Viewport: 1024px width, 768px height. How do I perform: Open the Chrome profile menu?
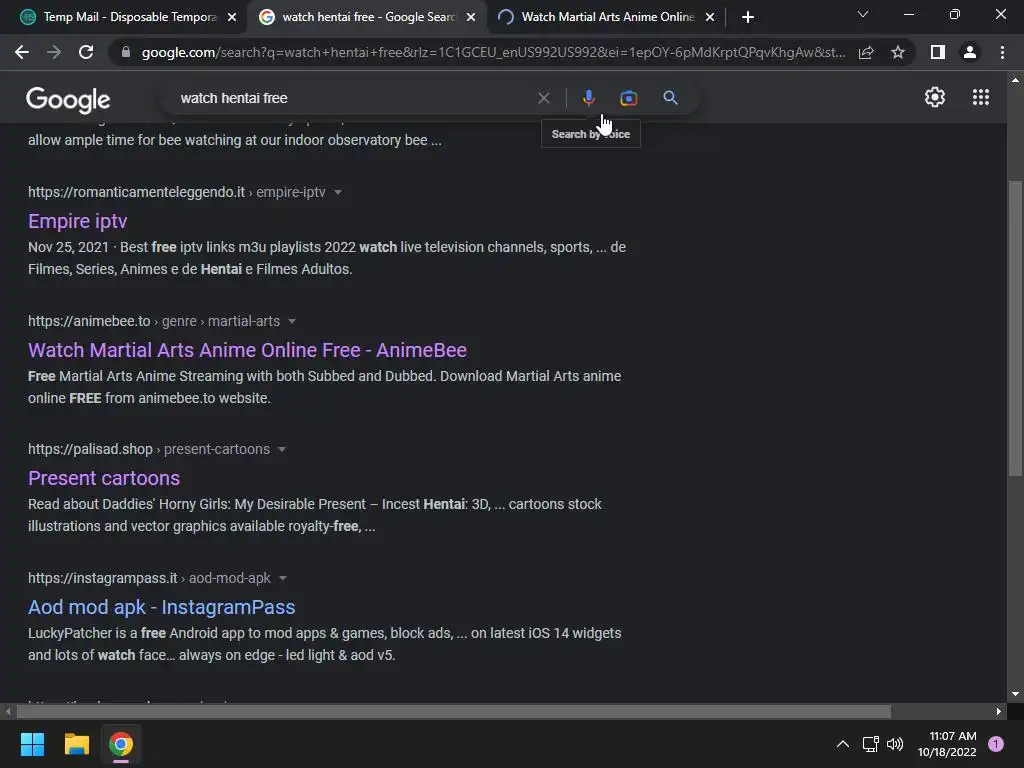click(x=970, y=52)
